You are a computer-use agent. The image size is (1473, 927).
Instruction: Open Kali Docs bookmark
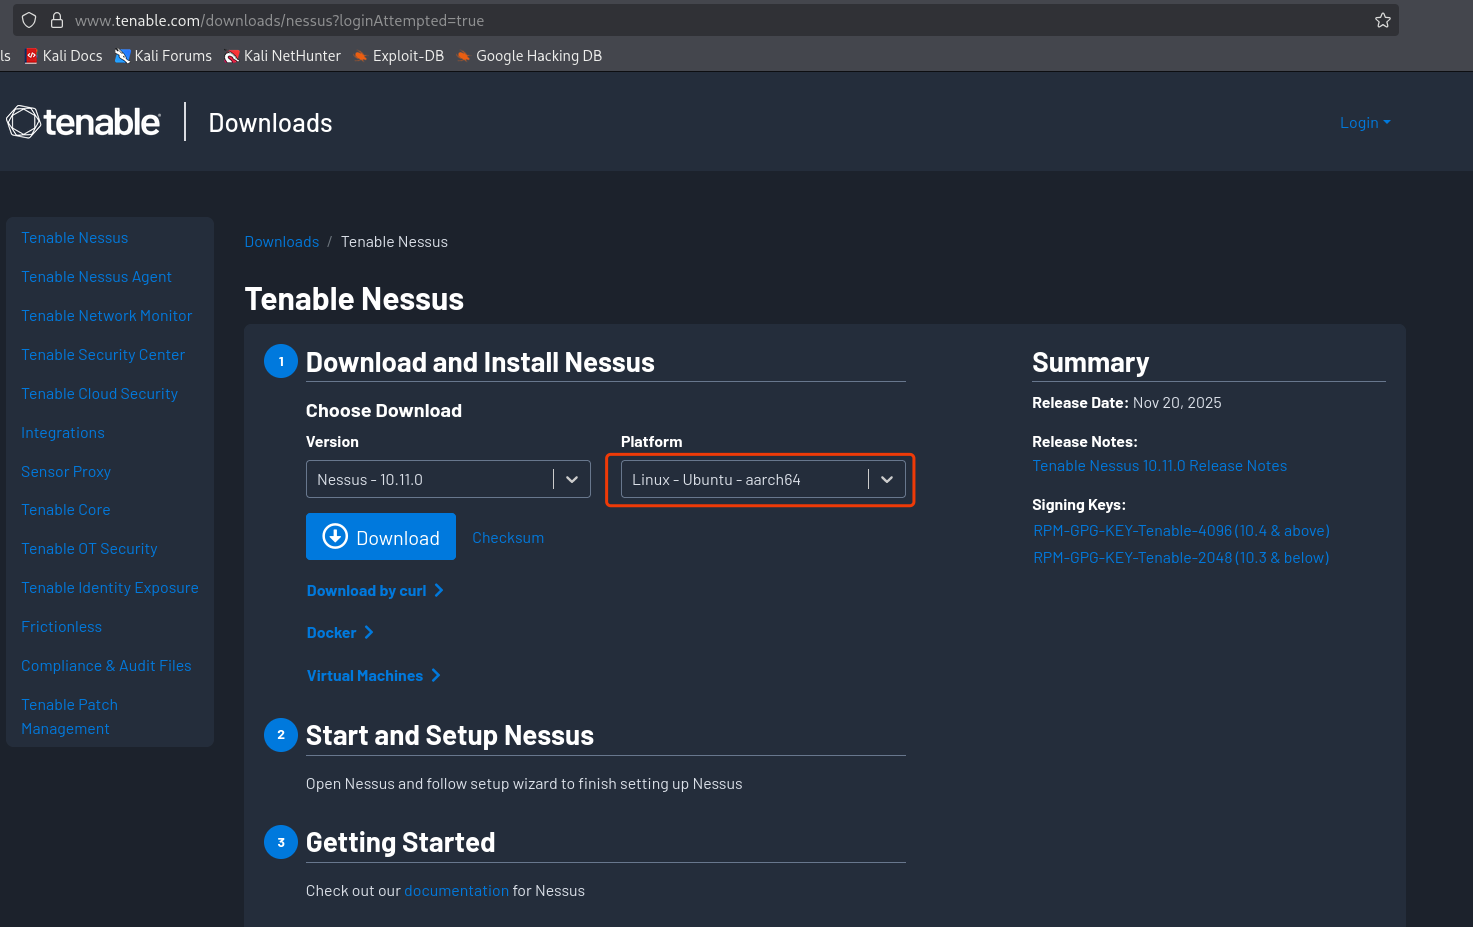tap(63, 56)
